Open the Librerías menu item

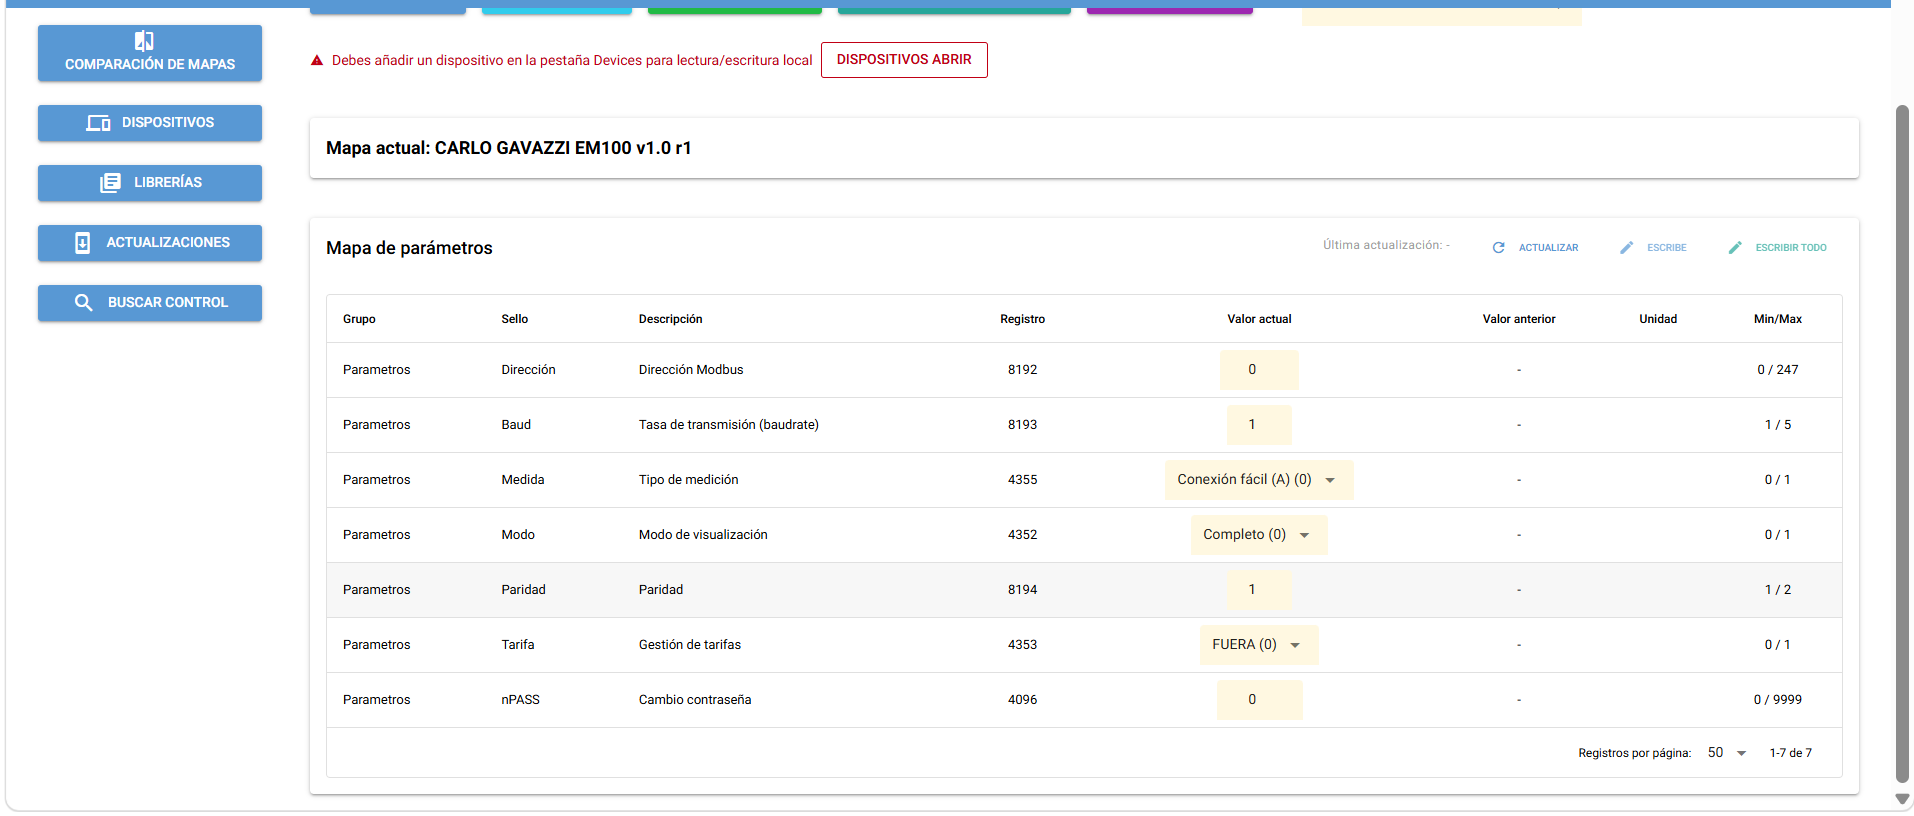[150, 183]
